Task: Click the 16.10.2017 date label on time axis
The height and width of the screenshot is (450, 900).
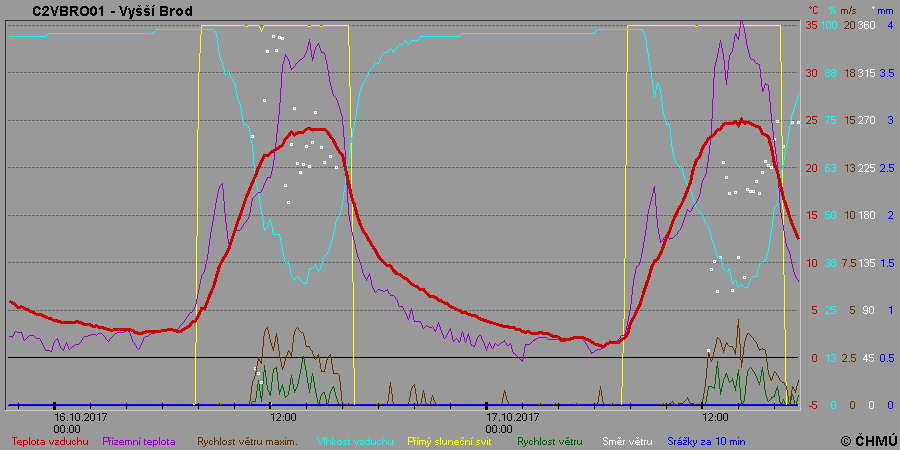Action: pos(81,417)
